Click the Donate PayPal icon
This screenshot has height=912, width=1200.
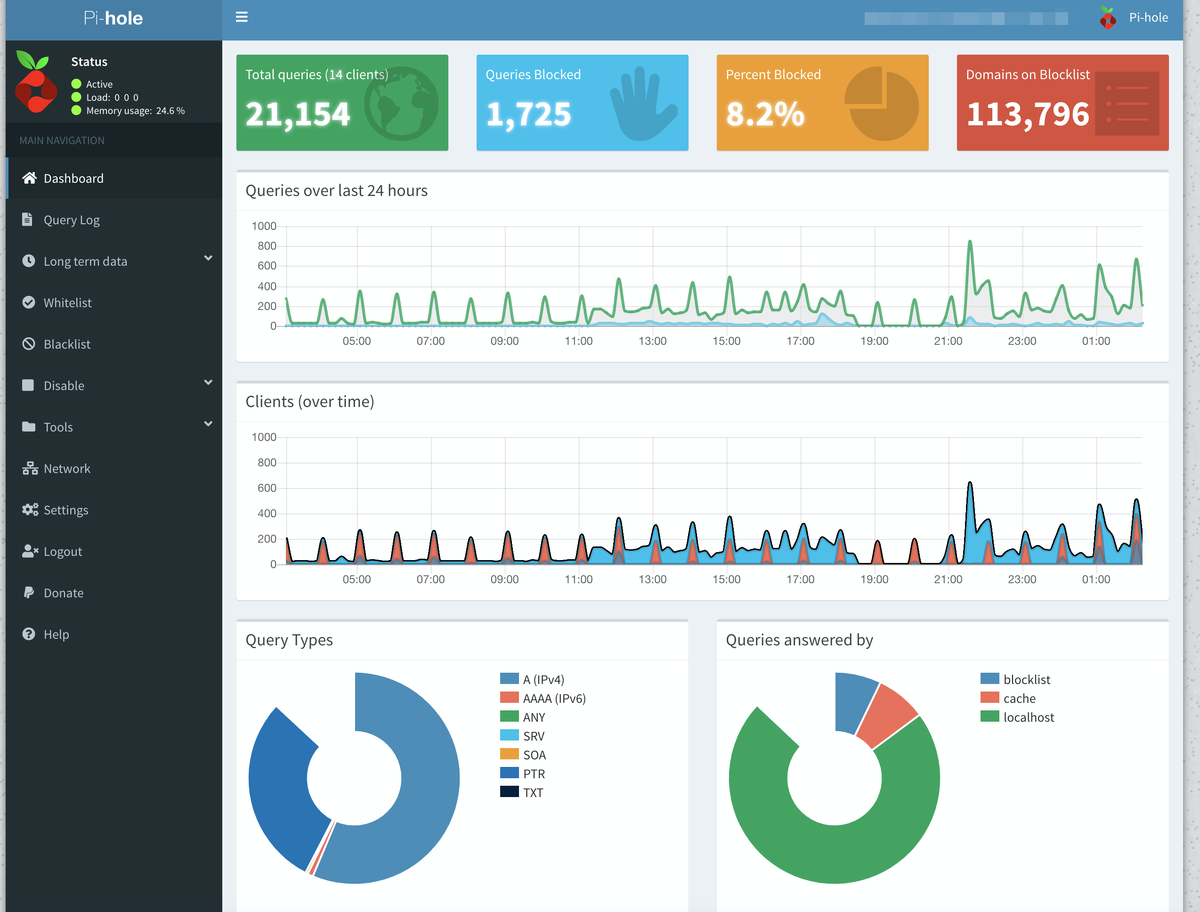tap(28, 593)
